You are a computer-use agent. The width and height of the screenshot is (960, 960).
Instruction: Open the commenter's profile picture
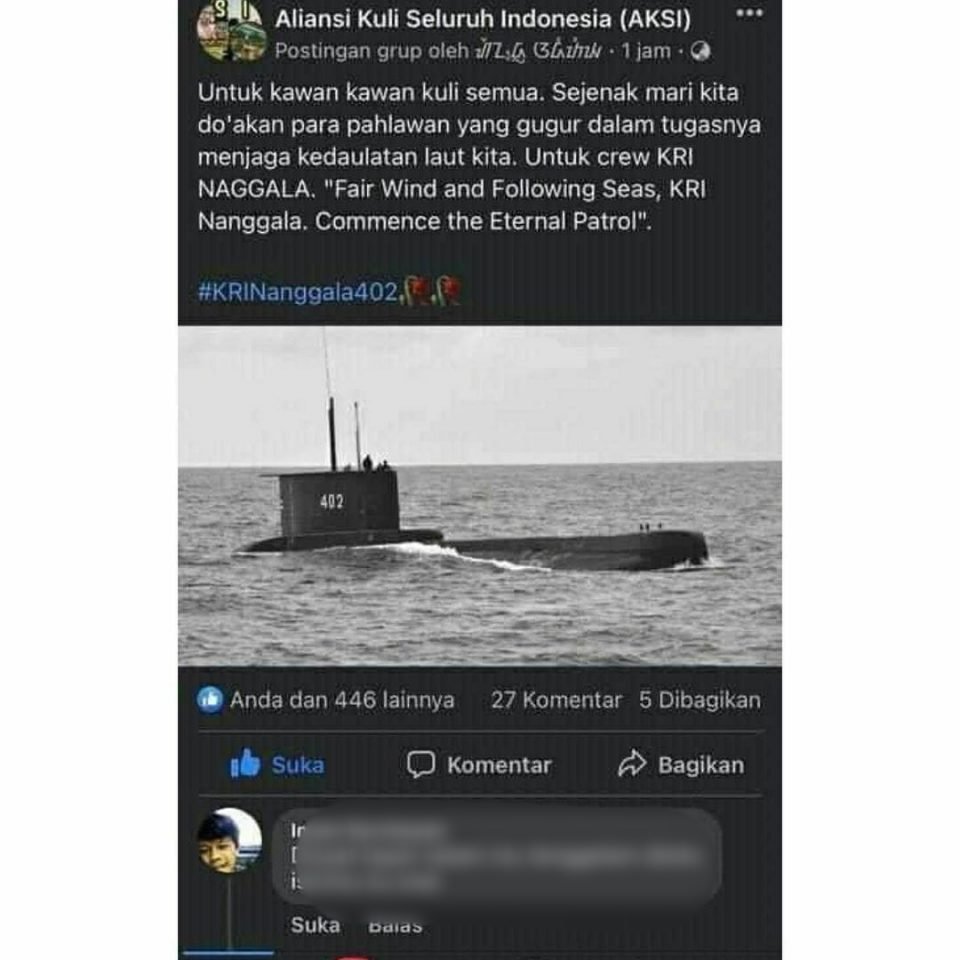[x=230, y=841]
